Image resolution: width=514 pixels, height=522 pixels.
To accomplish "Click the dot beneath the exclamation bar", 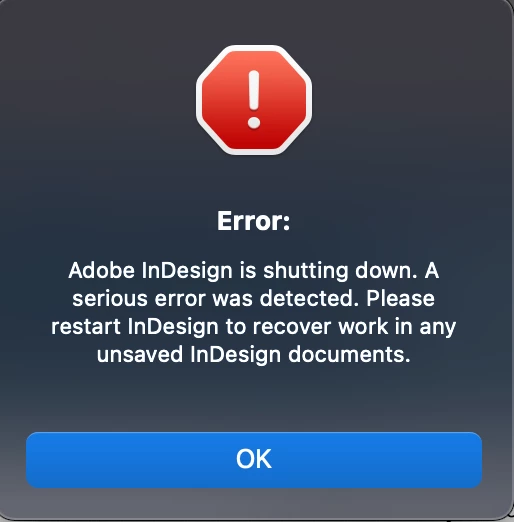I will pyautogui.click(x=254, y=122).
